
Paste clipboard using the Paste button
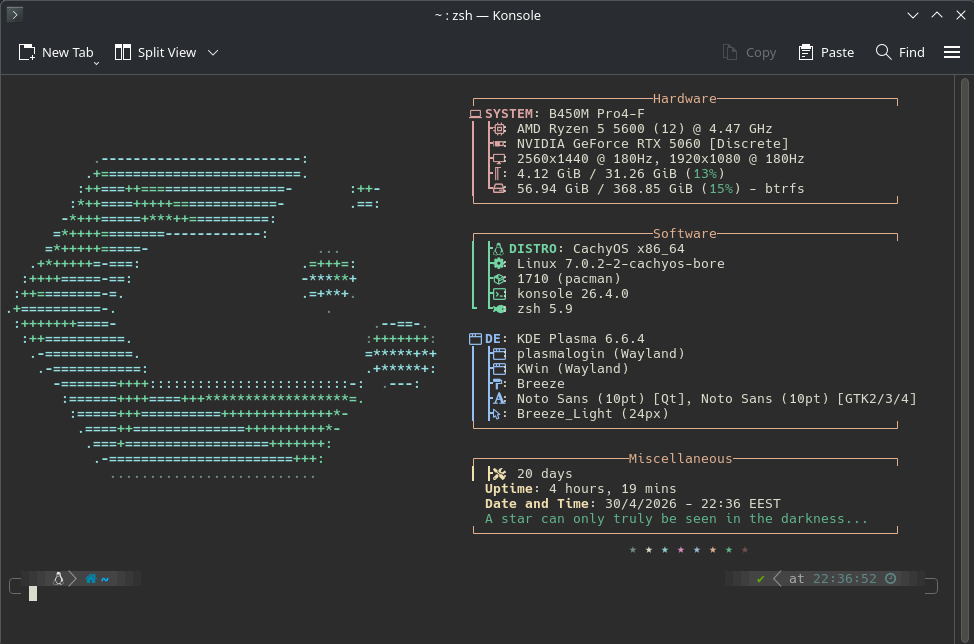(826, 53)
